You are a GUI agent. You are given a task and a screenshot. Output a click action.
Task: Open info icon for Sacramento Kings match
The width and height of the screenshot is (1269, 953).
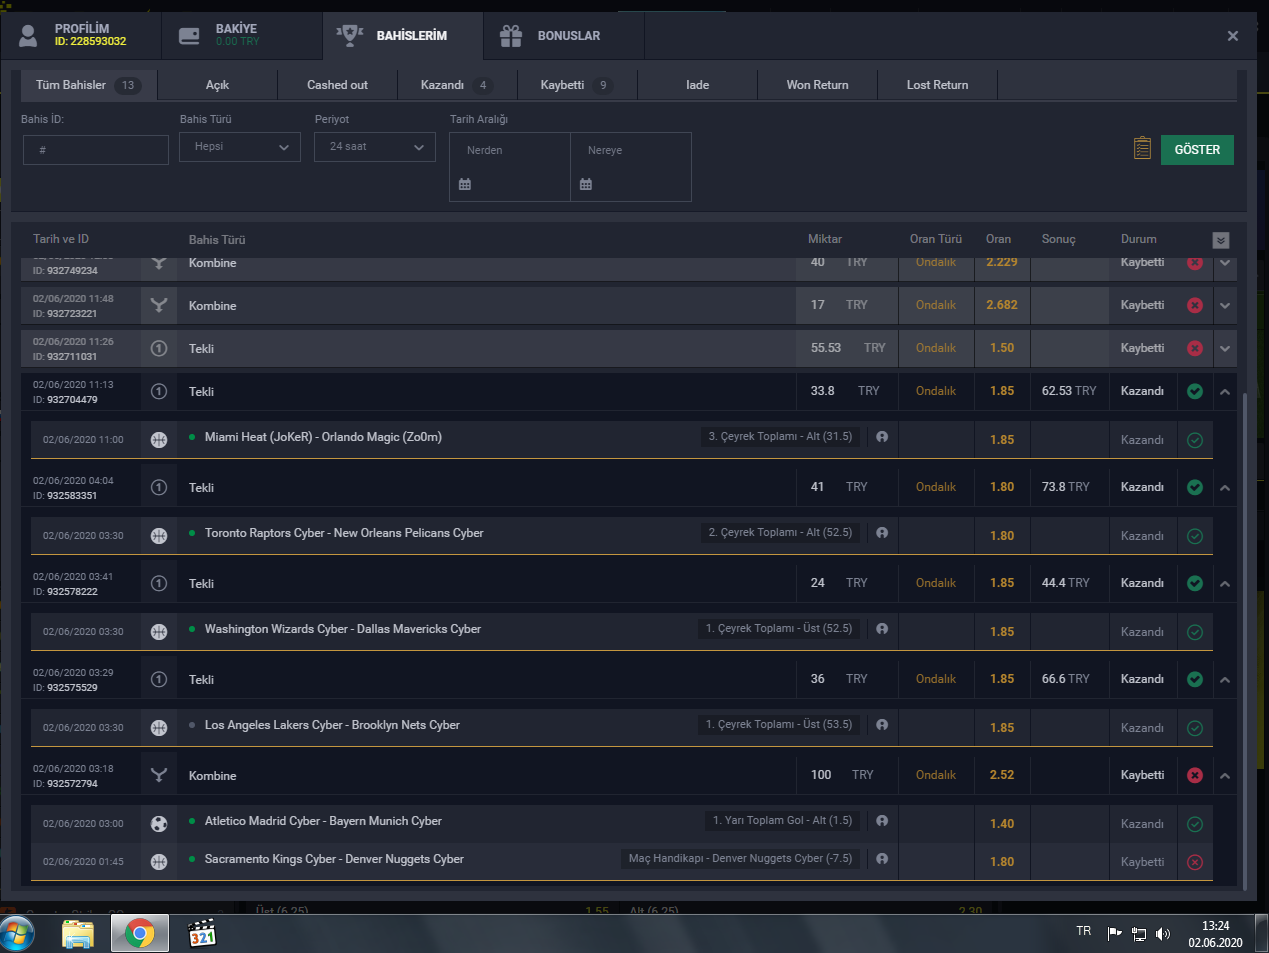tap(882, 859)
